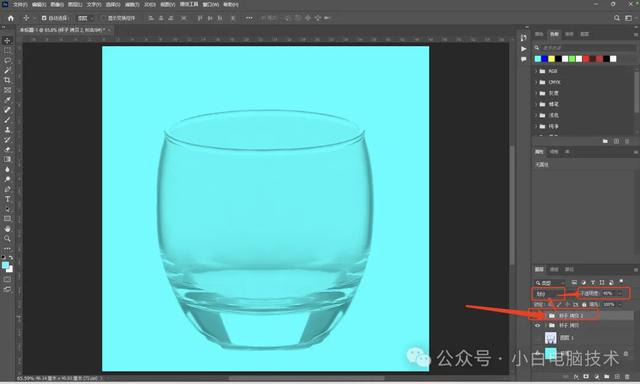Select the Crop tool
The width and height of the screenshot is (640, 384).
point(7,80)
